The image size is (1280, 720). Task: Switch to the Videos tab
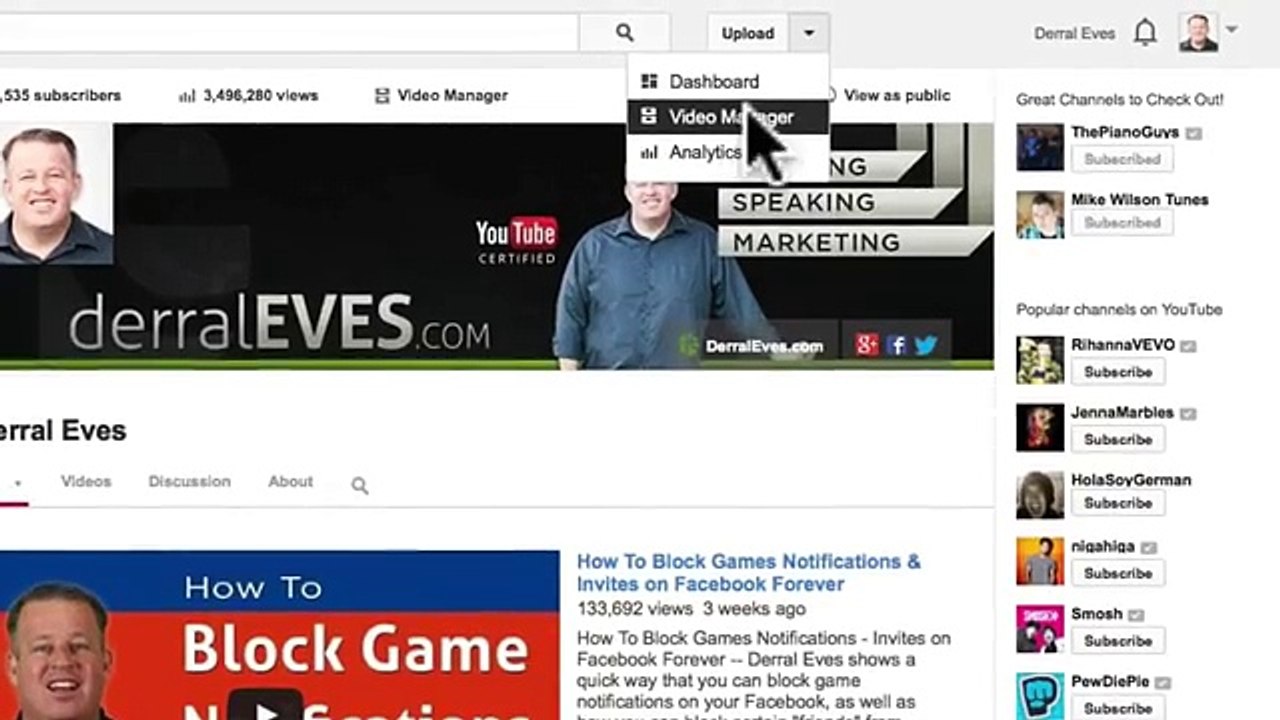tap(86, 481)
